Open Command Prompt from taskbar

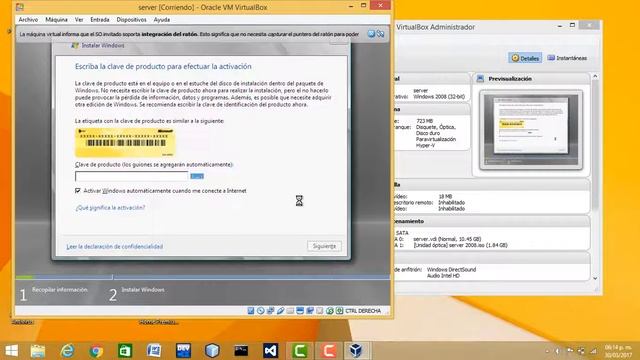(x=241, y=351)
